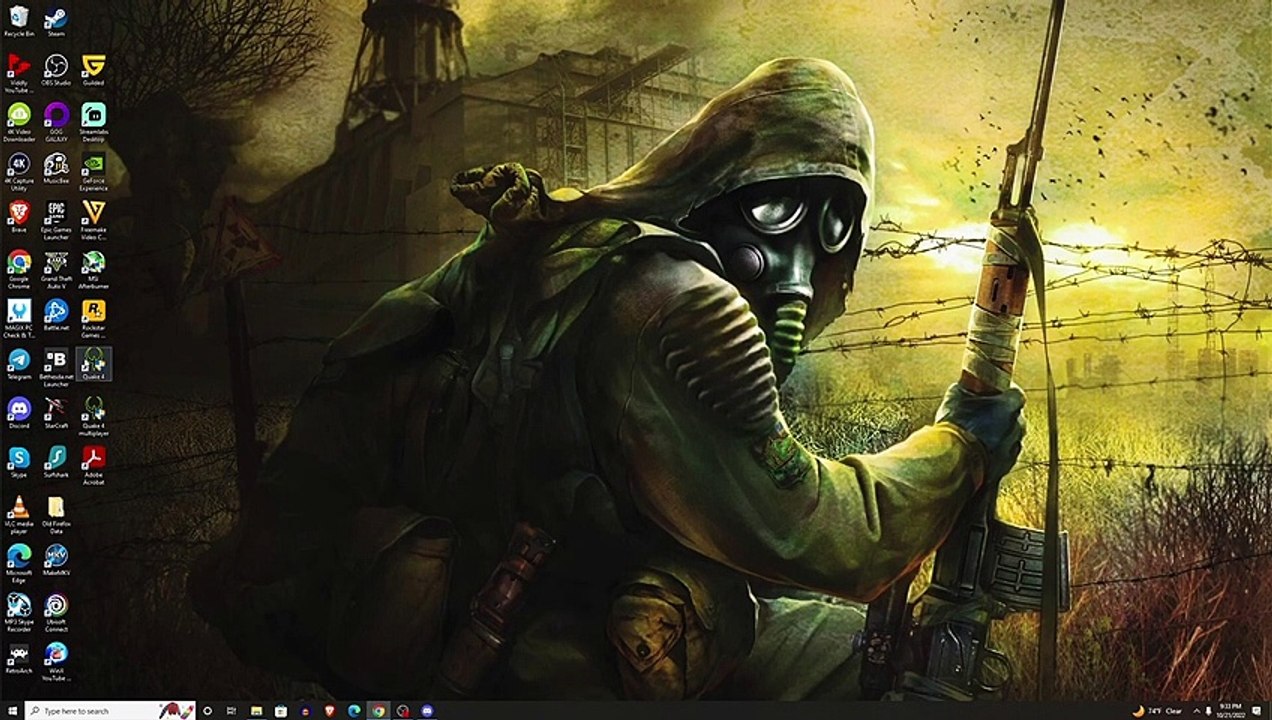
Task: Open the notification center icon
Action: point(1257,711)
